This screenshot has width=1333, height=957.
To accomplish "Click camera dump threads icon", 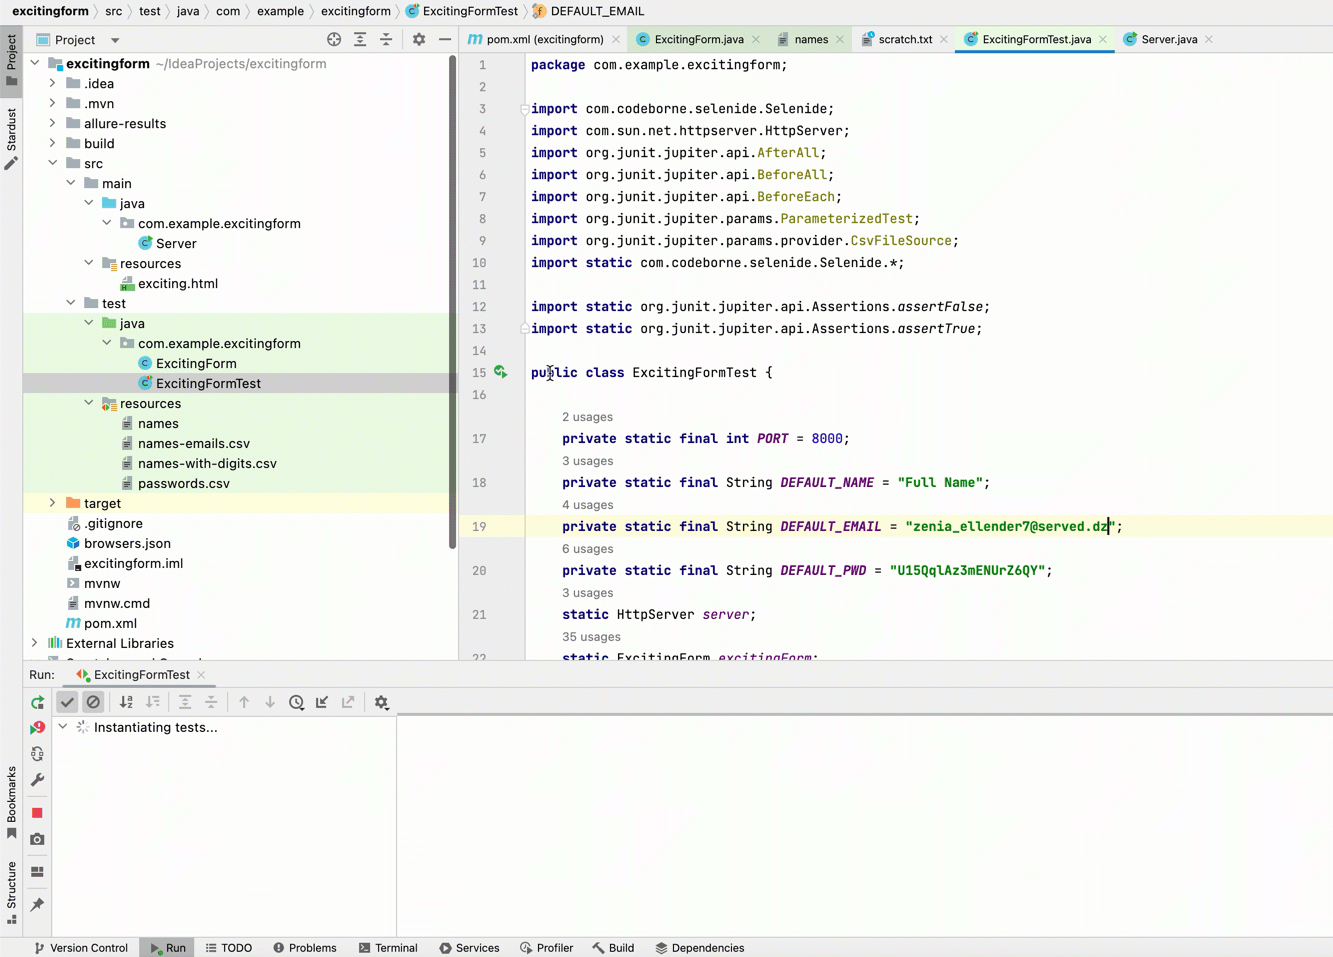I will tap(37, 839).
